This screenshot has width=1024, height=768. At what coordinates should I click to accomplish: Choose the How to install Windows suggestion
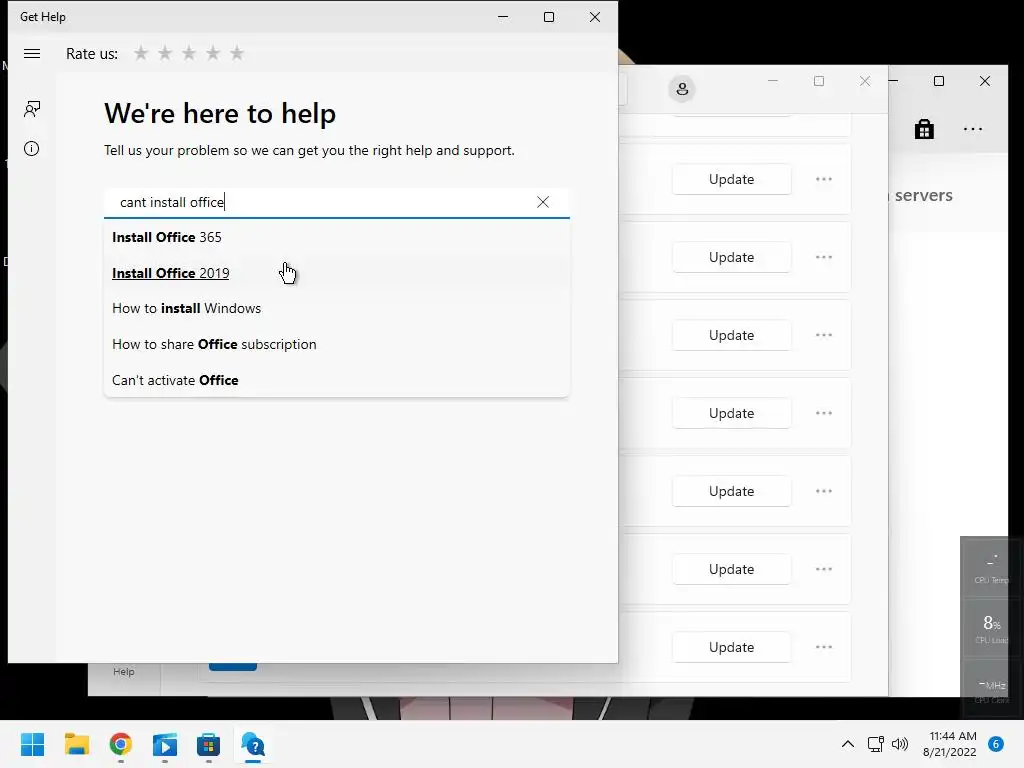coord(336,308)
